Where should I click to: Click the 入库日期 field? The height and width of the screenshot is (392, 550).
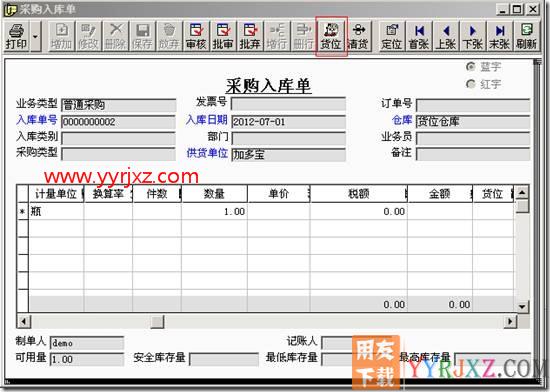(x=288, y=122)
